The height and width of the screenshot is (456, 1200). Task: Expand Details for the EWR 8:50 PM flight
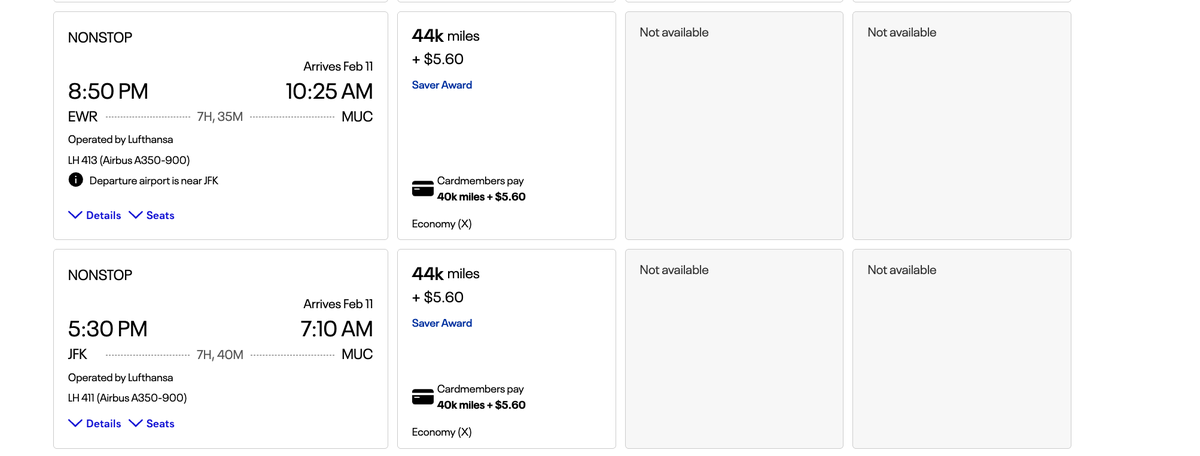click(x=95, y=215)
